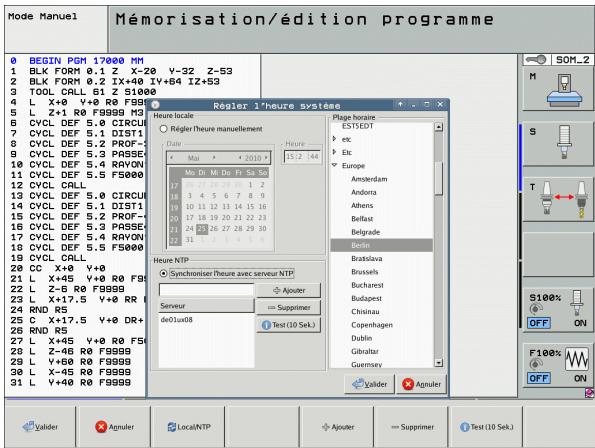Click program line 3 TOOL CALL 61
This screenshot has height=448, width=595.
point(83,92)
